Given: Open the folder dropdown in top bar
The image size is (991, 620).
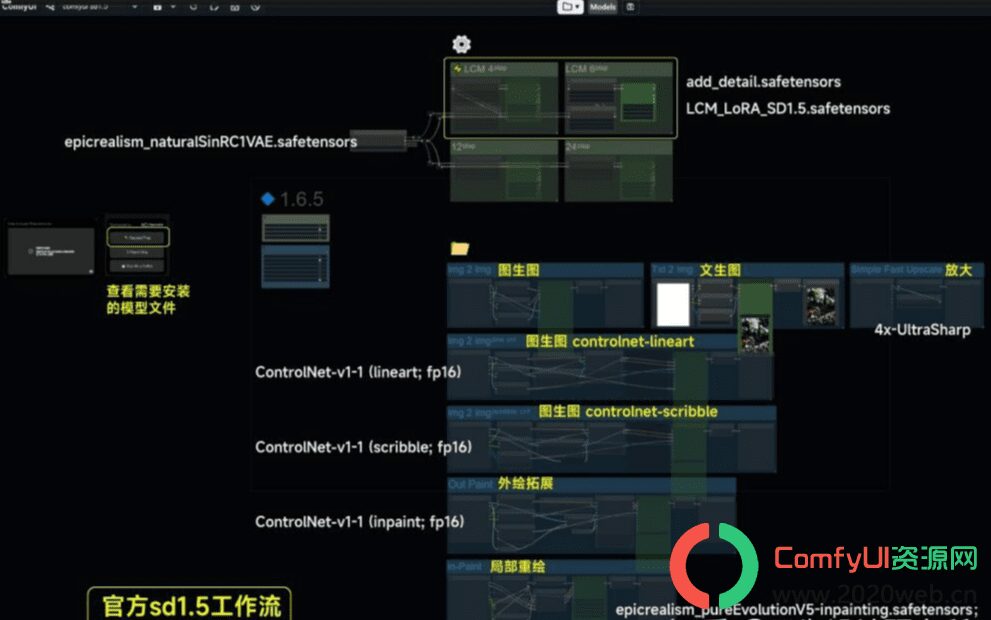Looking at the screenshot, I should (569, 7).
